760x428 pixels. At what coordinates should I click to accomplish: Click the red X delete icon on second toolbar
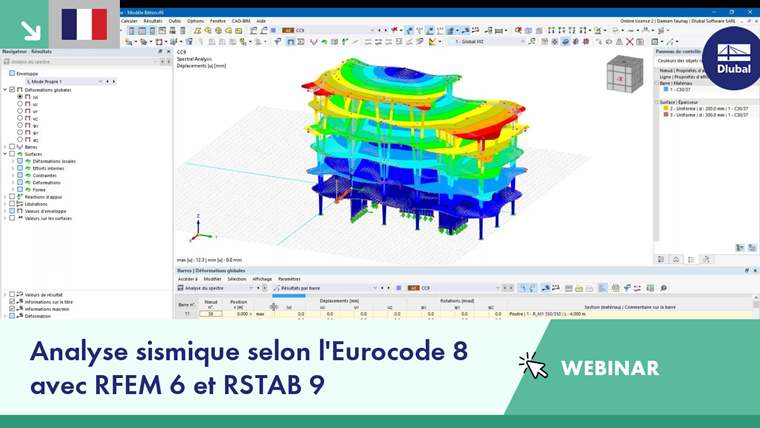pyautogui.click(x=629, y=42)
